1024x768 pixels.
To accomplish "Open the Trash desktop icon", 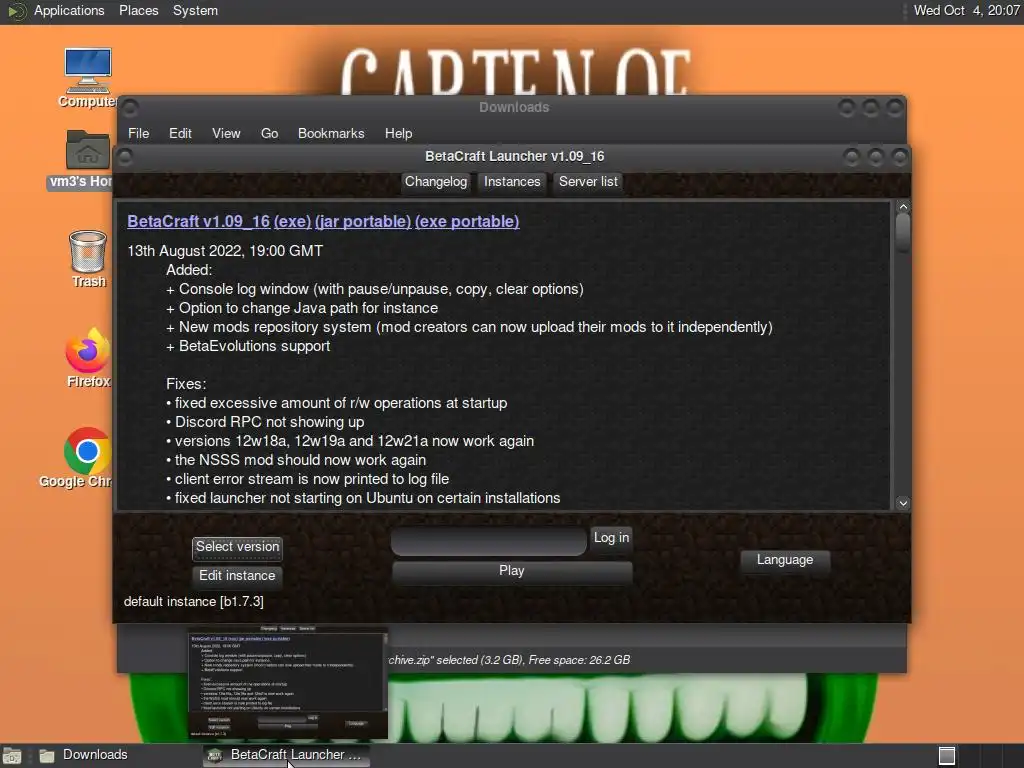I will (88, 259).
